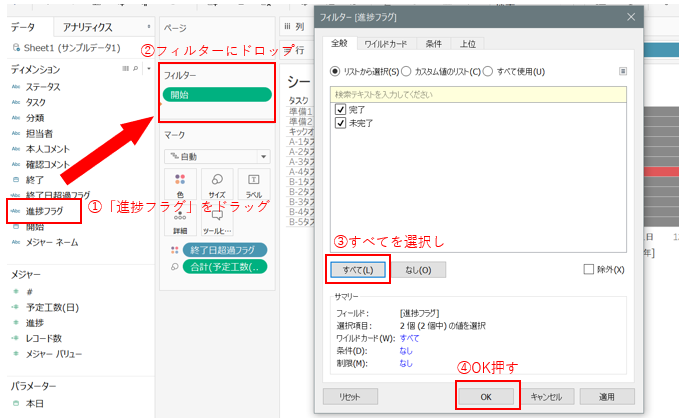Screen dimensions: 685x418
Task: Select the 進捗 measure
Action: coord(35,323)
